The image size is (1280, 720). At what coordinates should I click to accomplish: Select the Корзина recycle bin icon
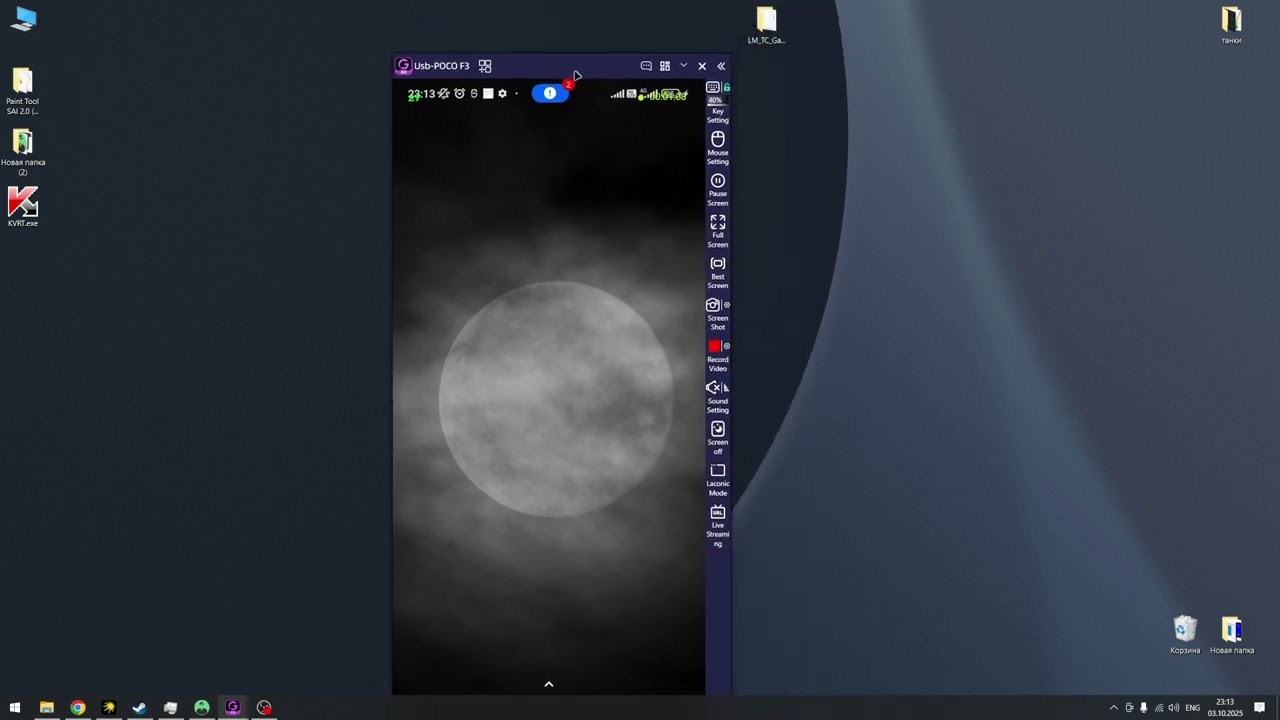1185,635
